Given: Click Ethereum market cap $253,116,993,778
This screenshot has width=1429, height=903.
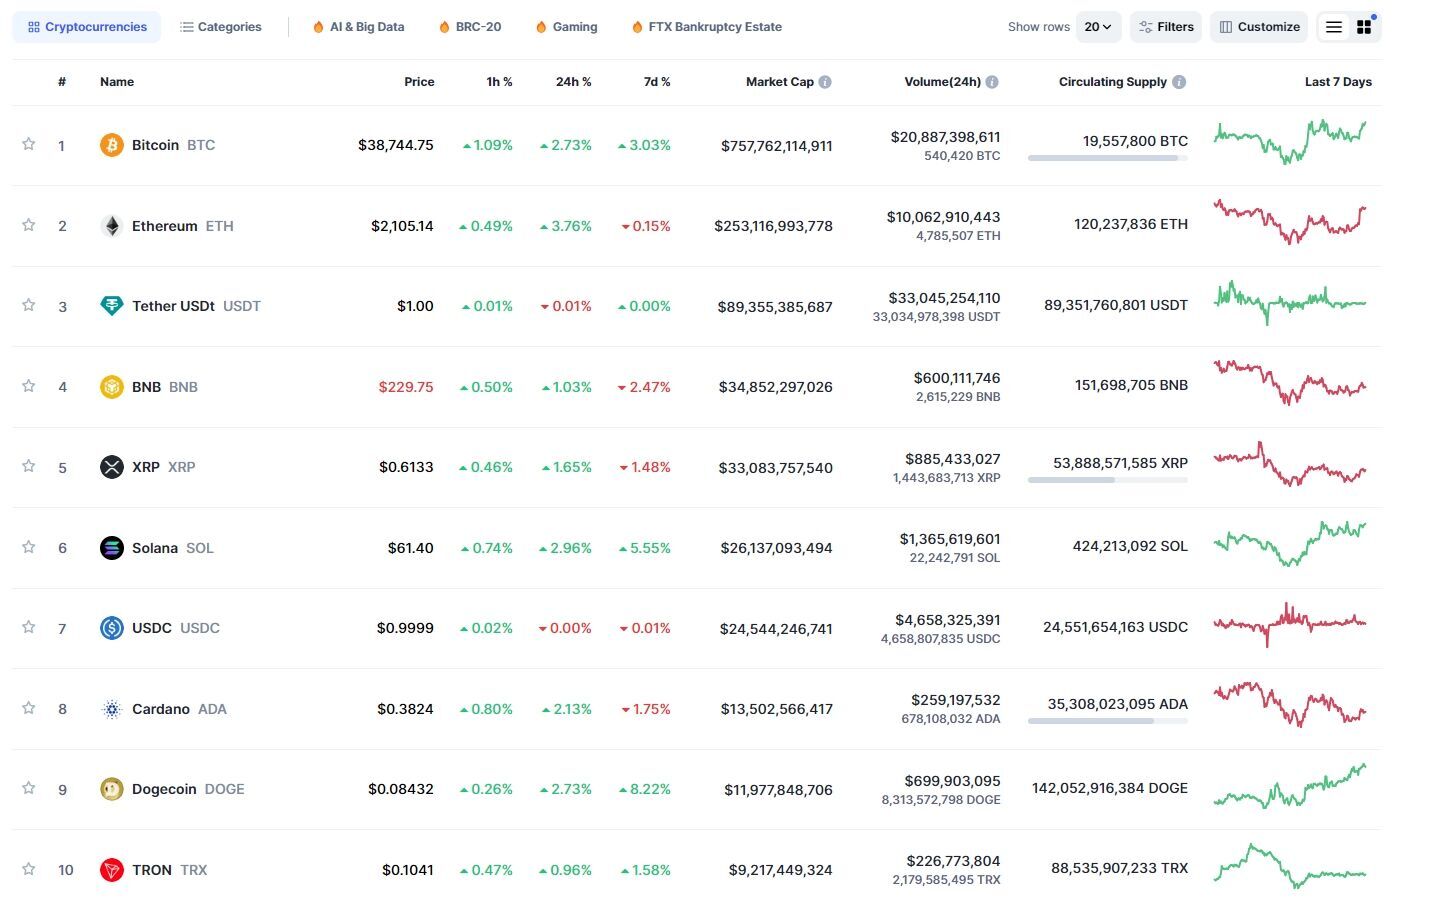Looking at the screenshot, I should 773,226.
